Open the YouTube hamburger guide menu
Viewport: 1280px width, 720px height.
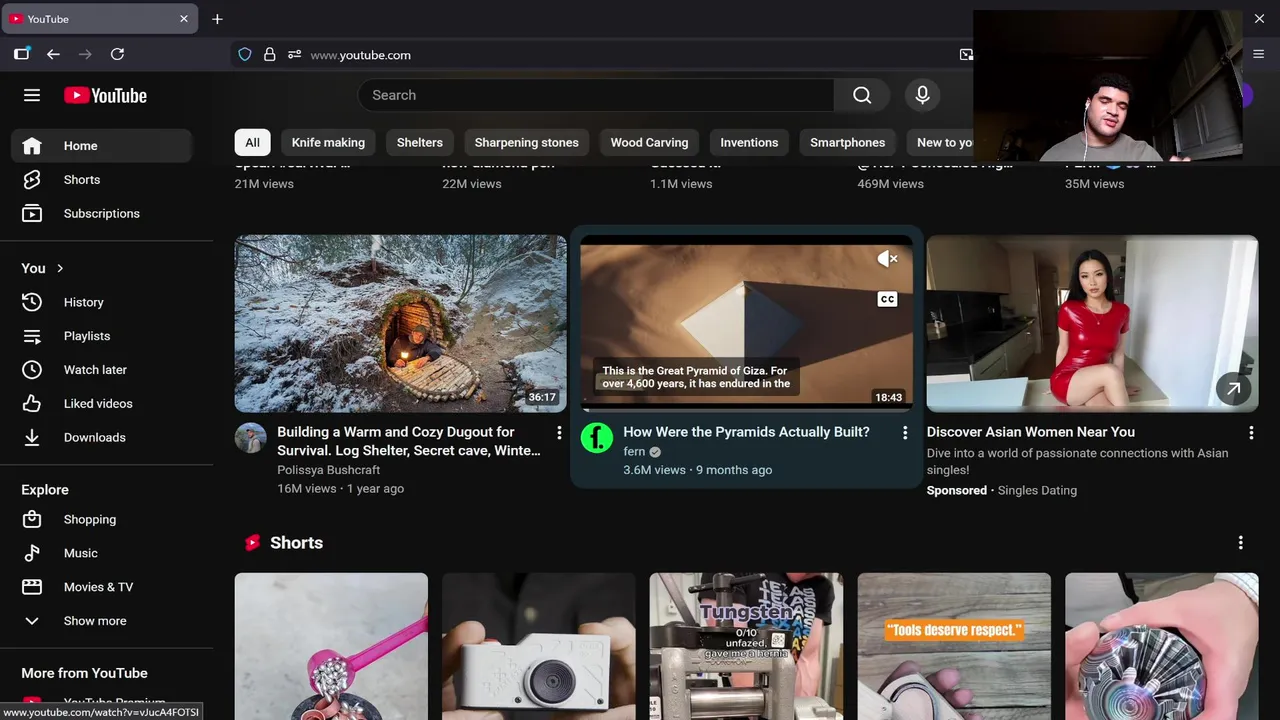[32, 95]
